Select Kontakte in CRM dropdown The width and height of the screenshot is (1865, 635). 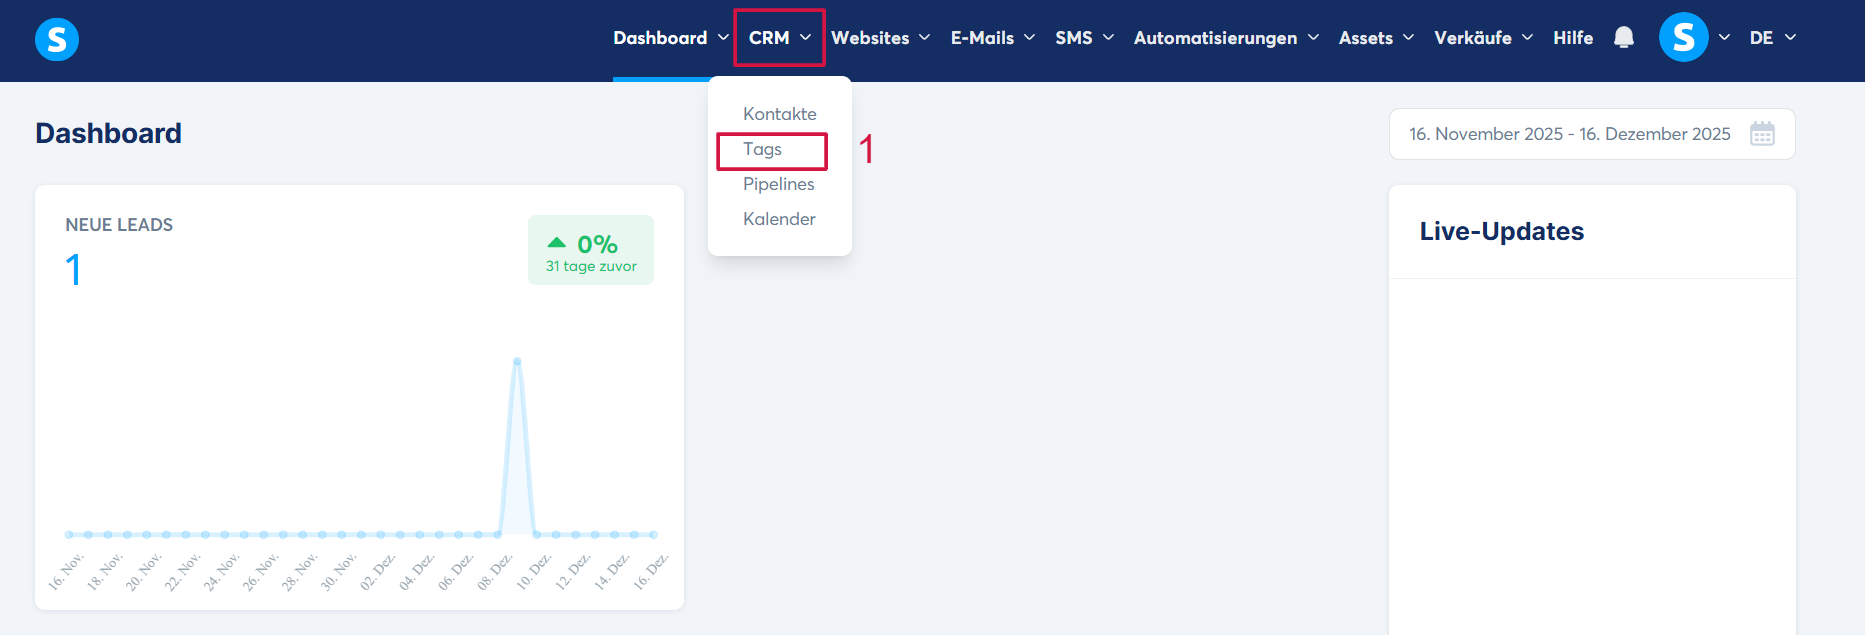(780, 114)
